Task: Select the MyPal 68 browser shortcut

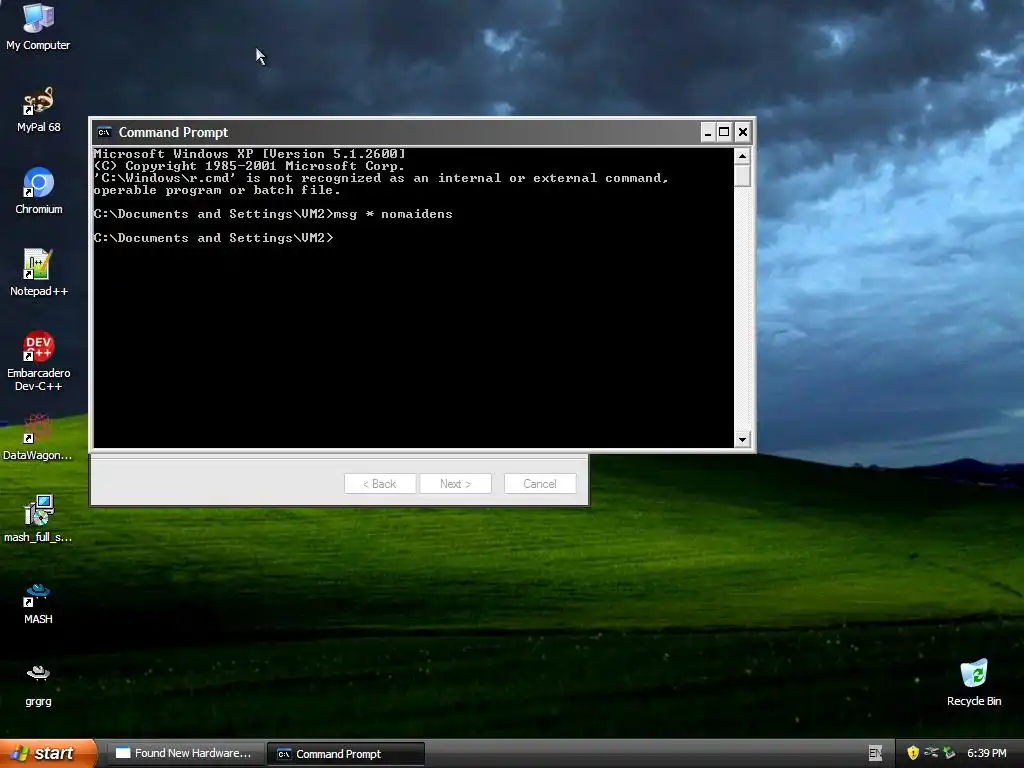Action: tap(38, 110)
